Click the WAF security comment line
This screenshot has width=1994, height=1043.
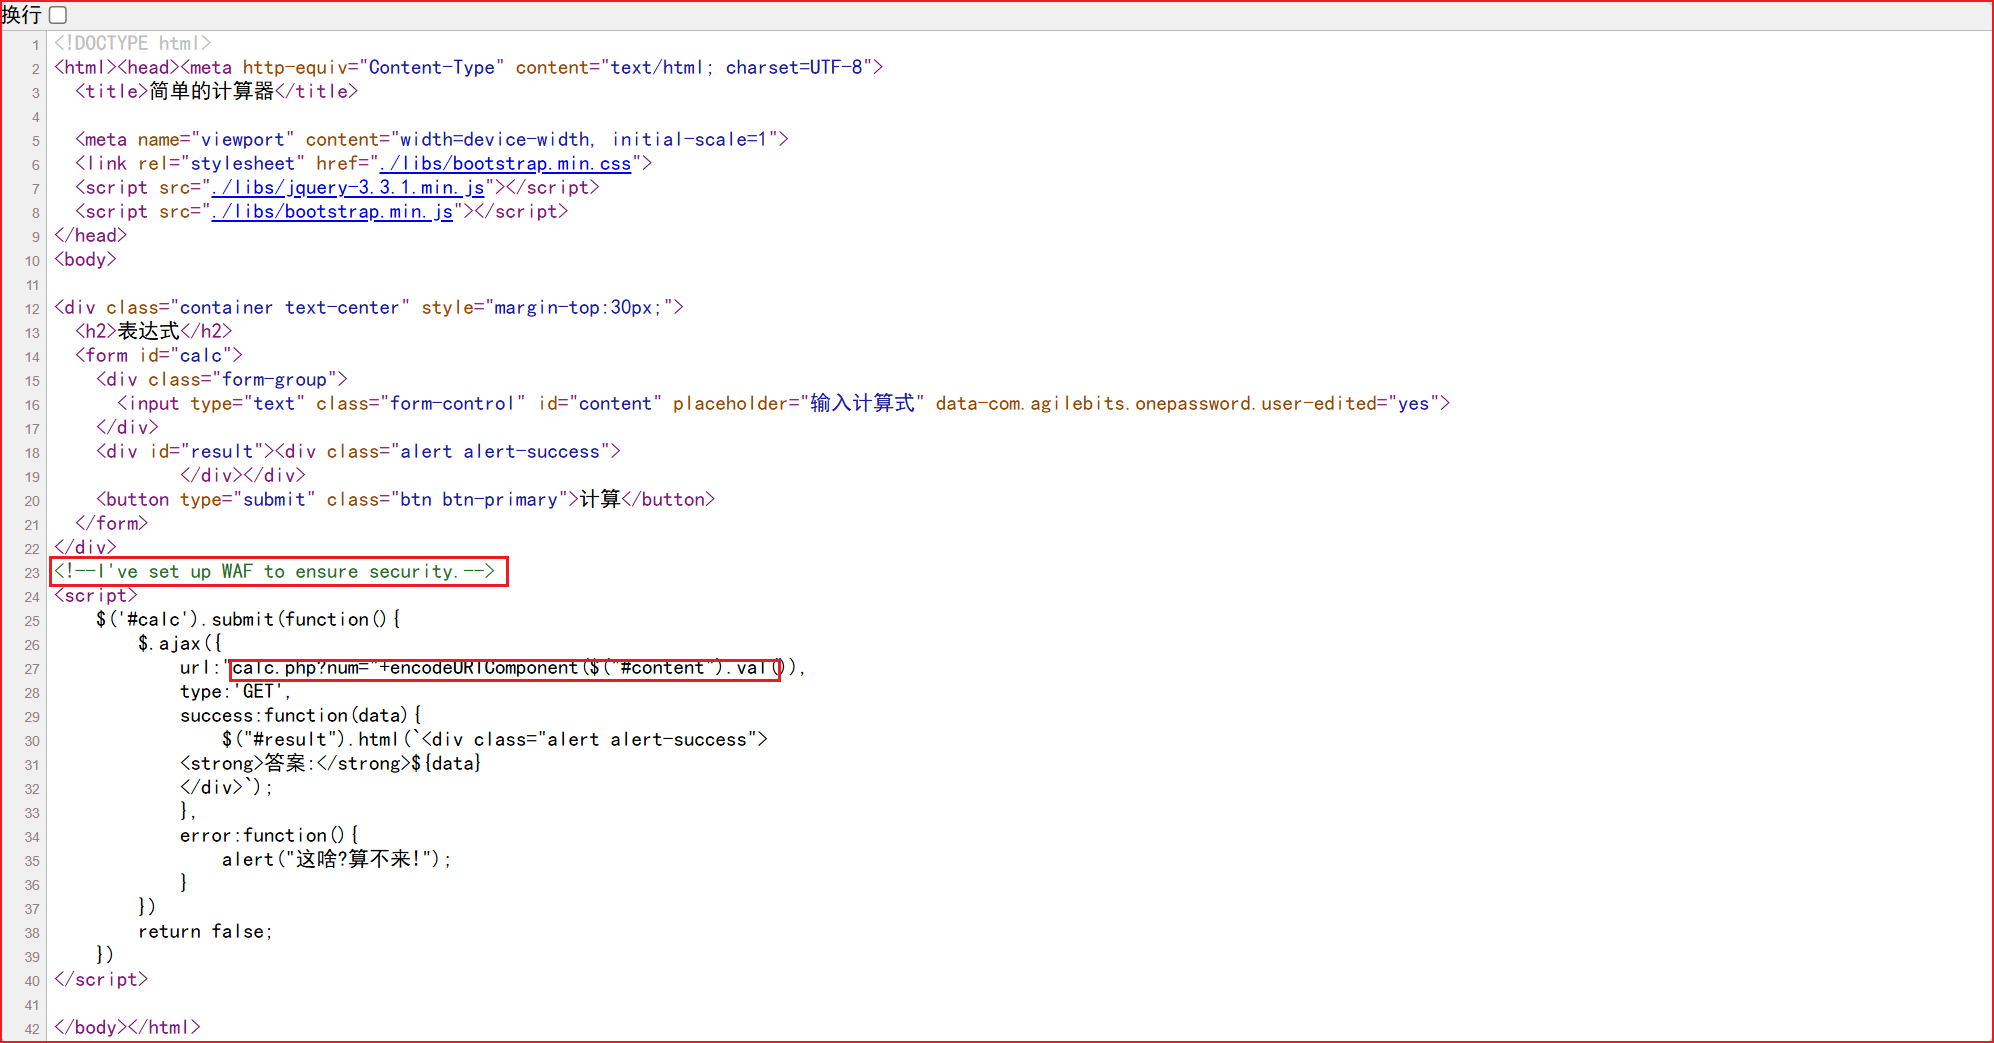tap(274, 571)
